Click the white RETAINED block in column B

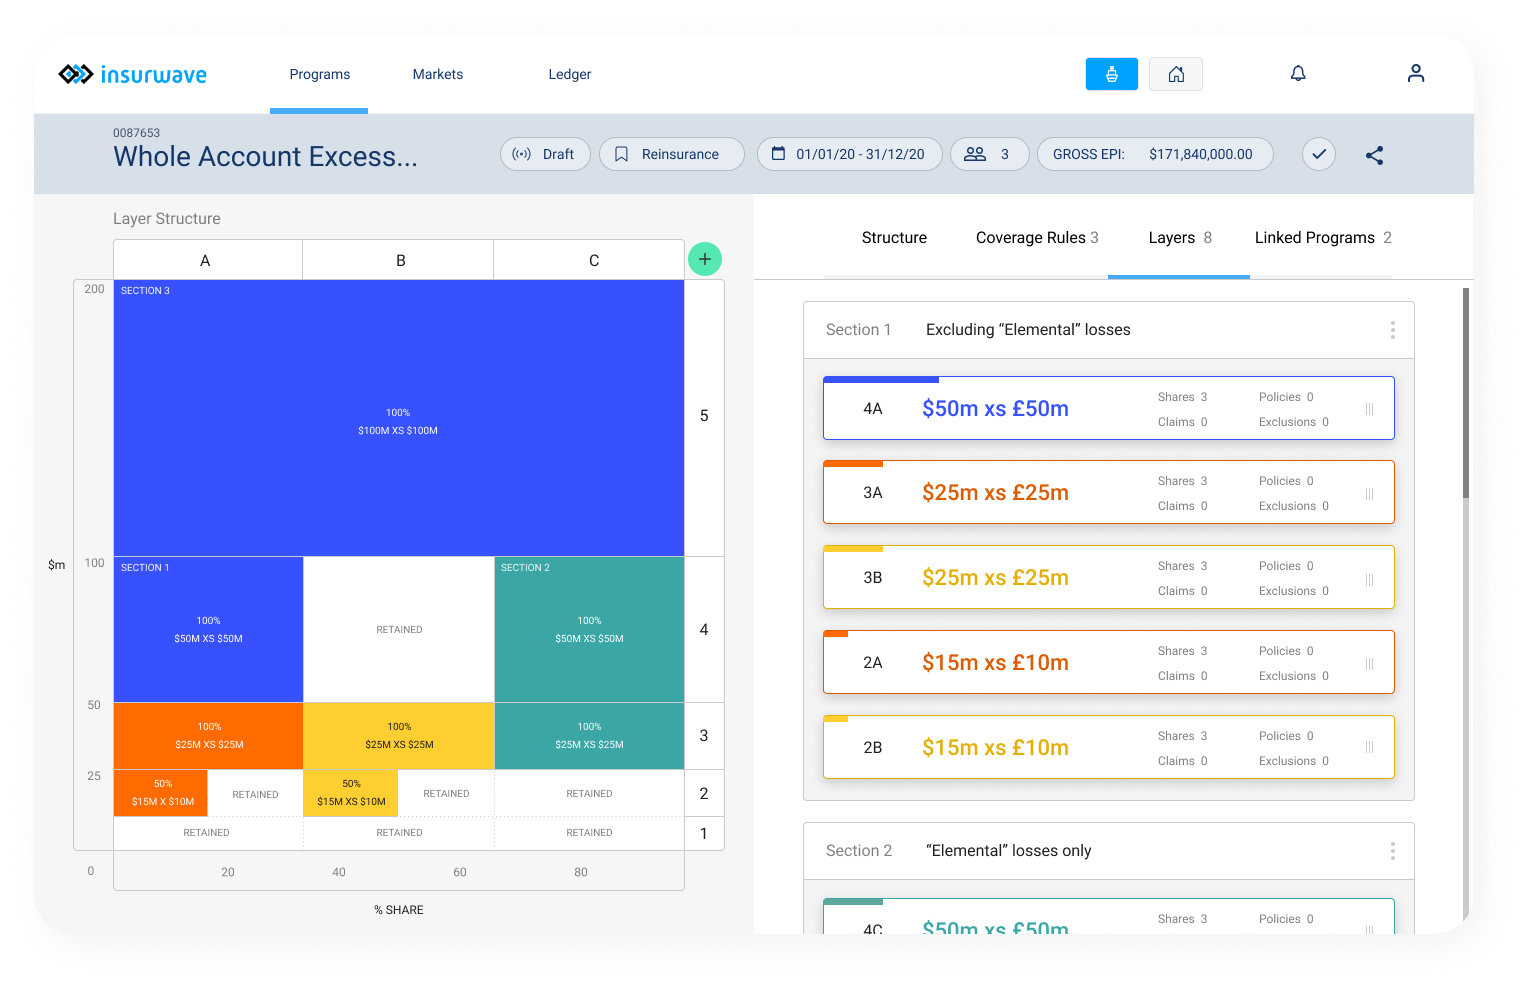pyautogui.click(x=399, y=630)
